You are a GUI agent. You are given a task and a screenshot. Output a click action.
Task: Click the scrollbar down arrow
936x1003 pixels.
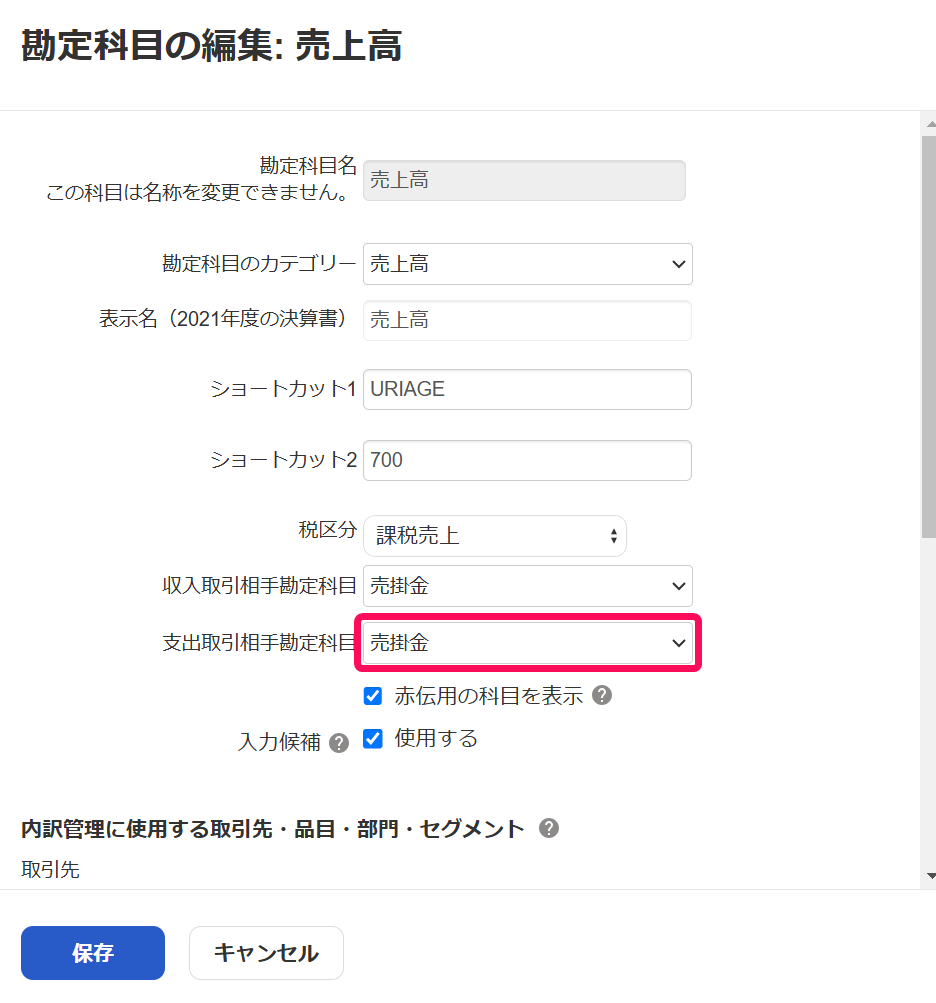930,876
